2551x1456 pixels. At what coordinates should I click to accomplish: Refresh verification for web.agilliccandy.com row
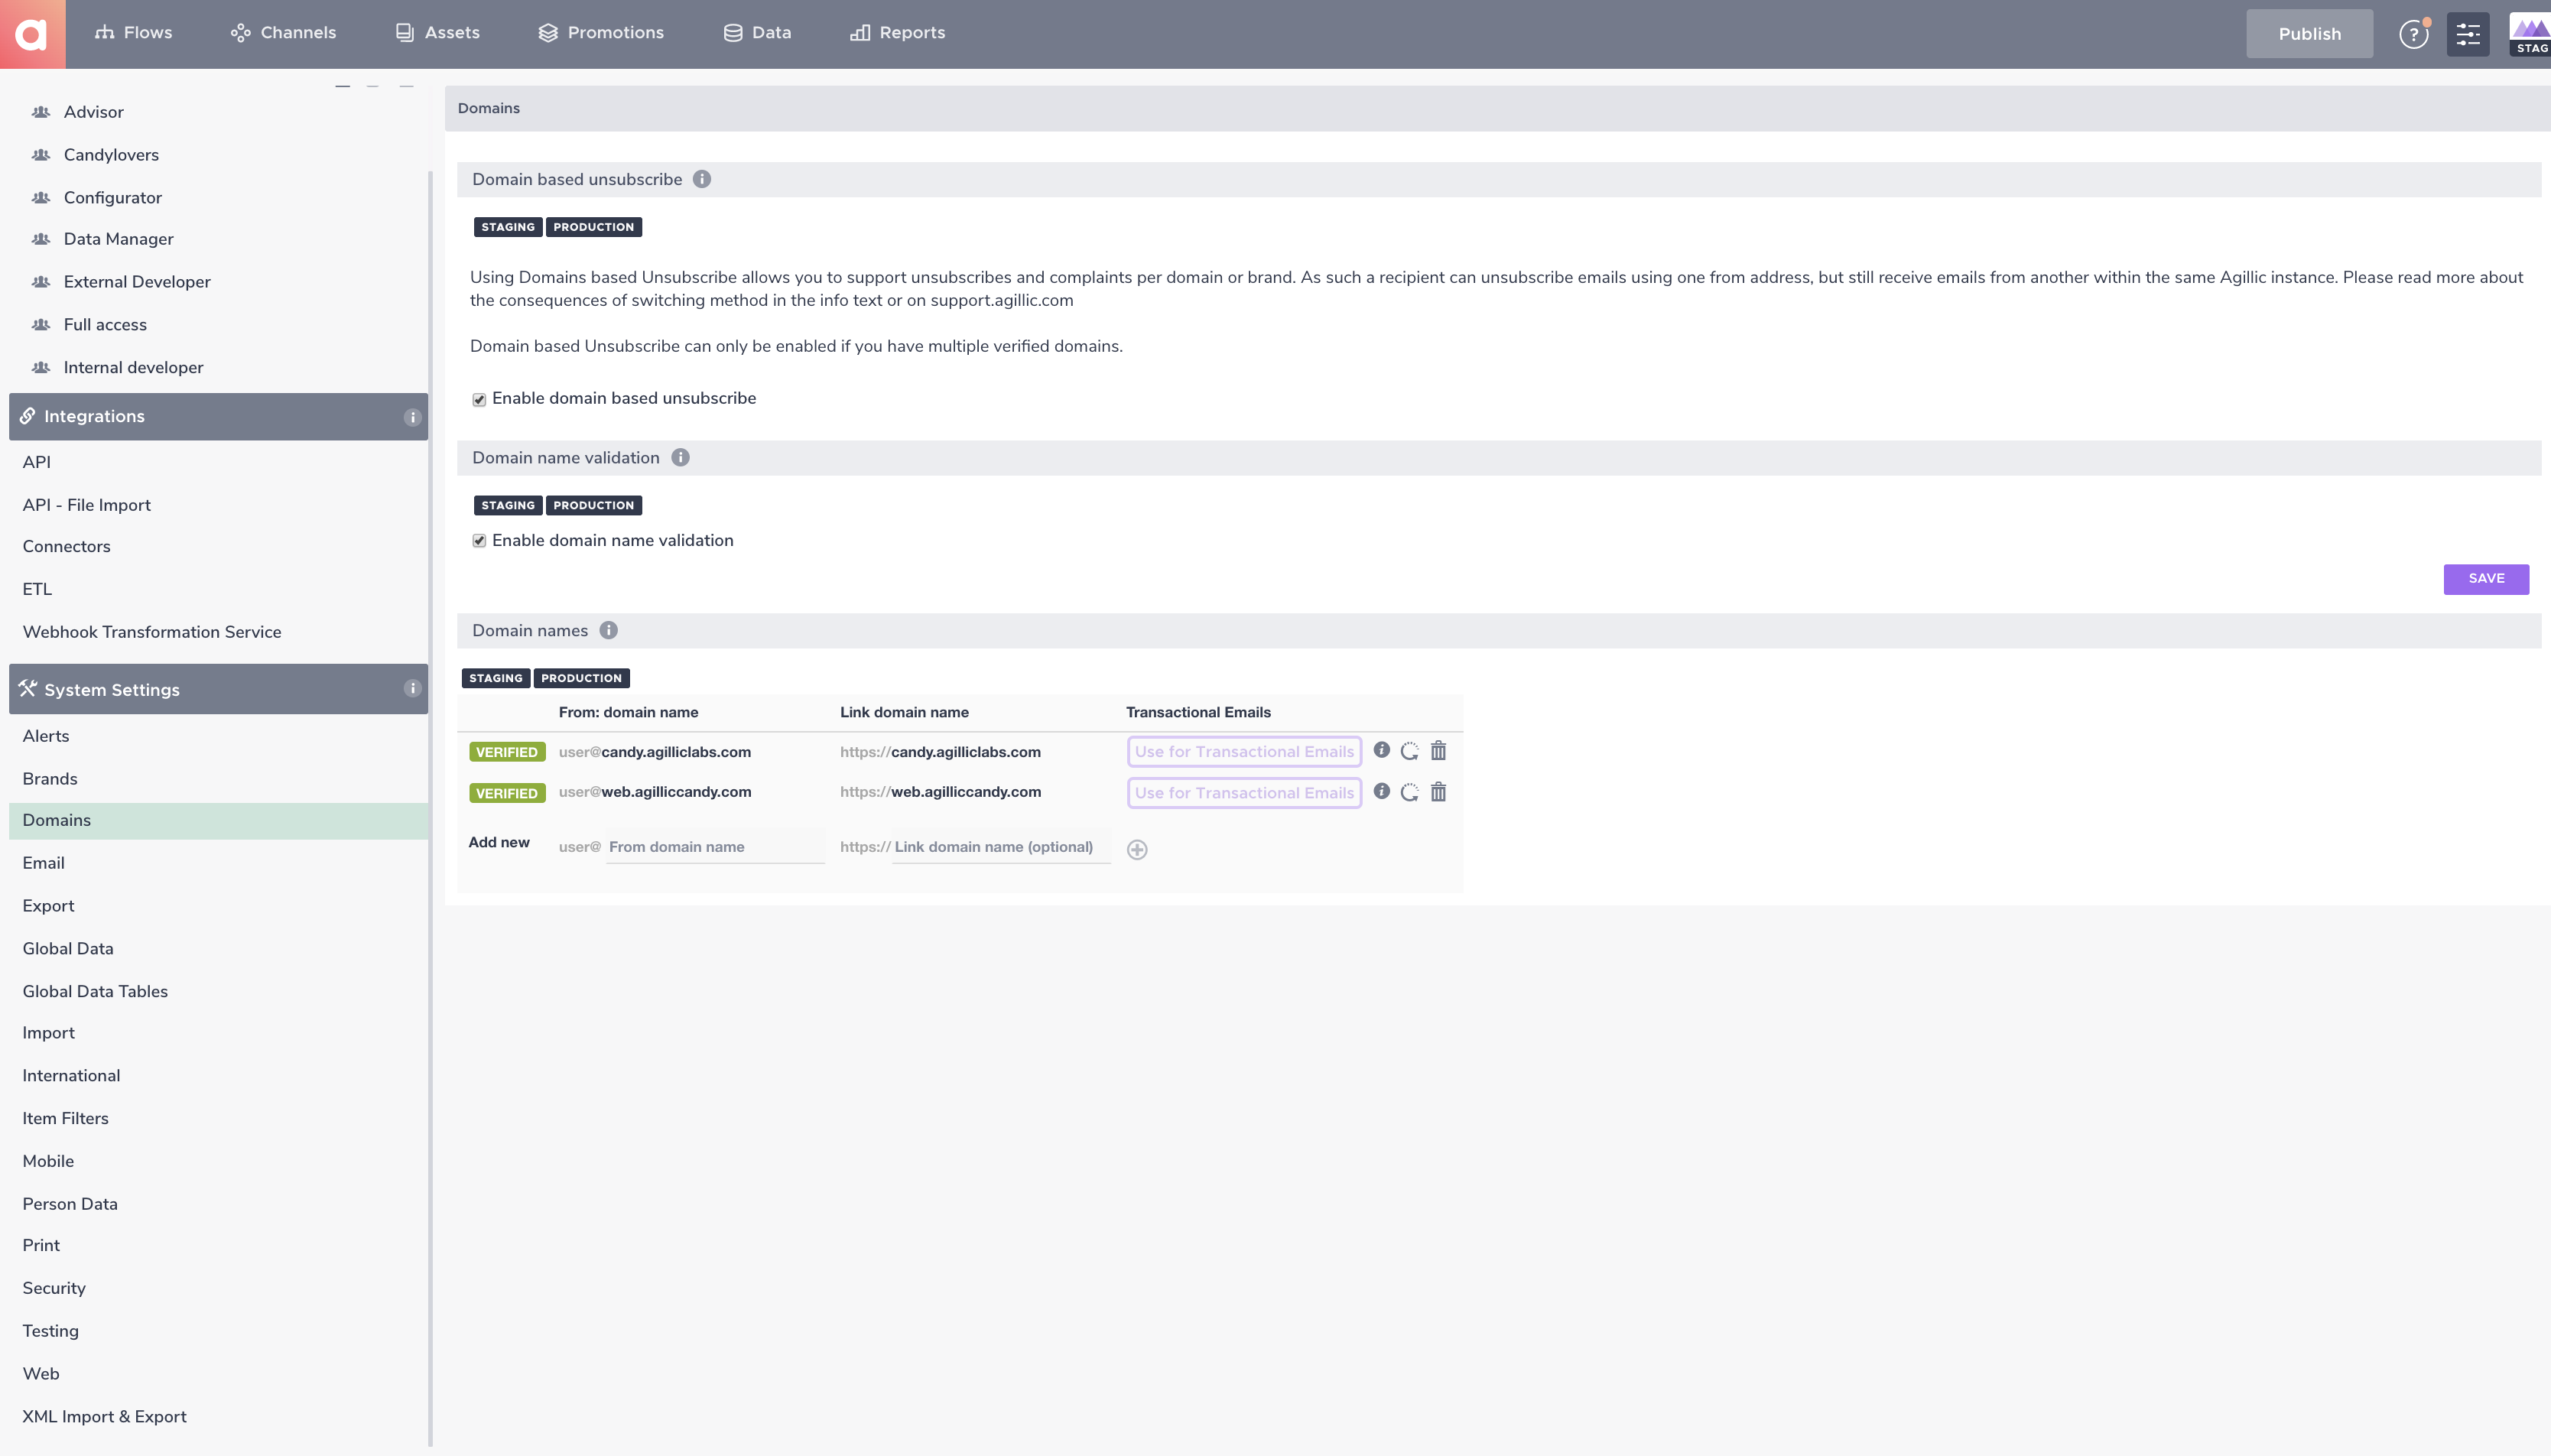point(1409,792)
